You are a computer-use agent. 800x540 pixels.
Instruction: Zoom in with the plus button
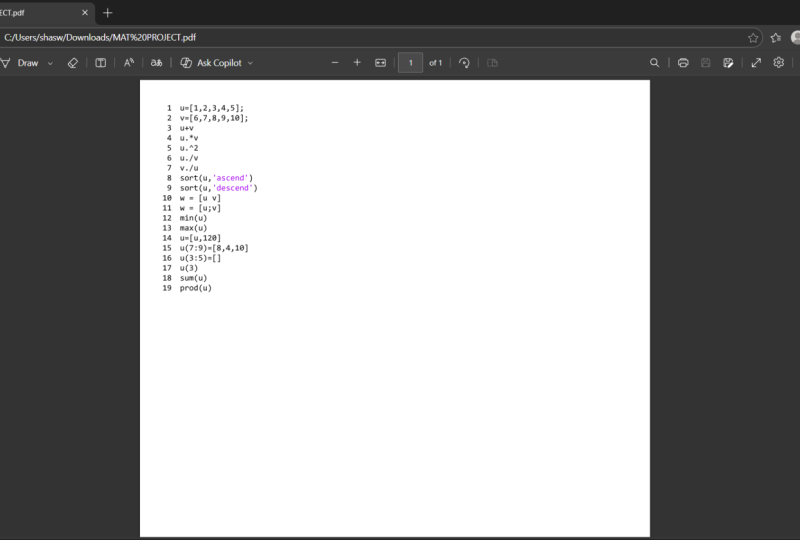tap(357, 63)
